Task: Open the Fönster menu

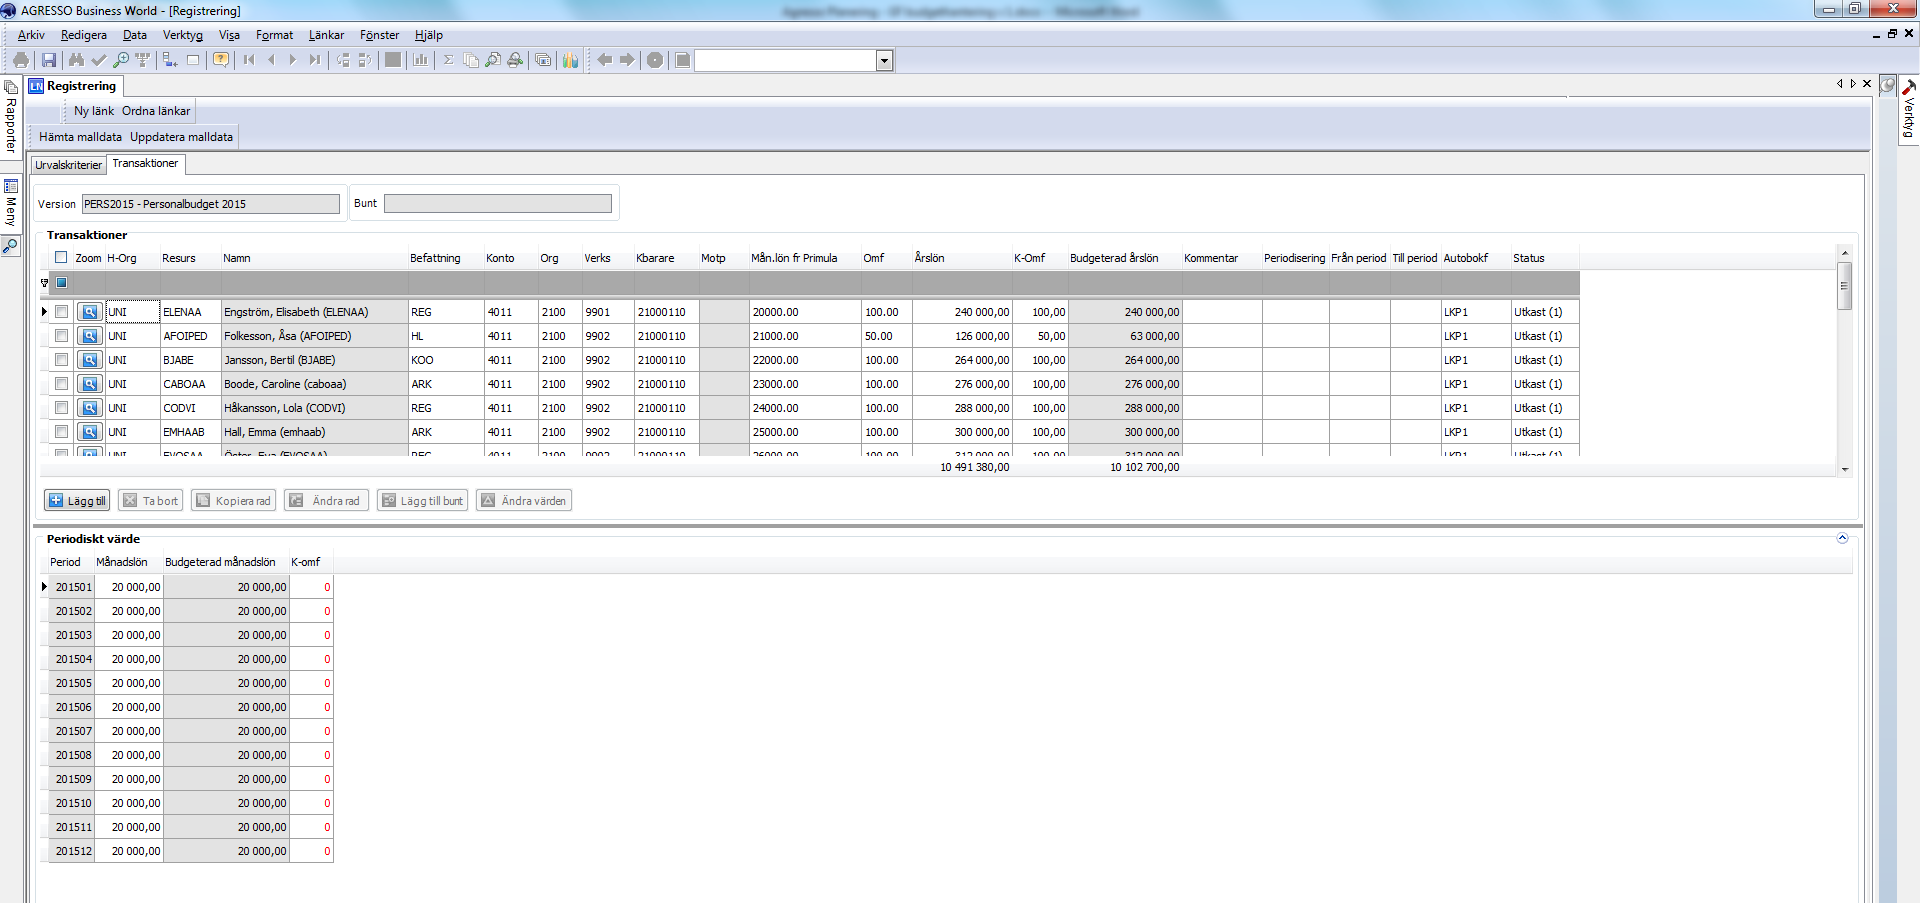Action: (379, 35)
